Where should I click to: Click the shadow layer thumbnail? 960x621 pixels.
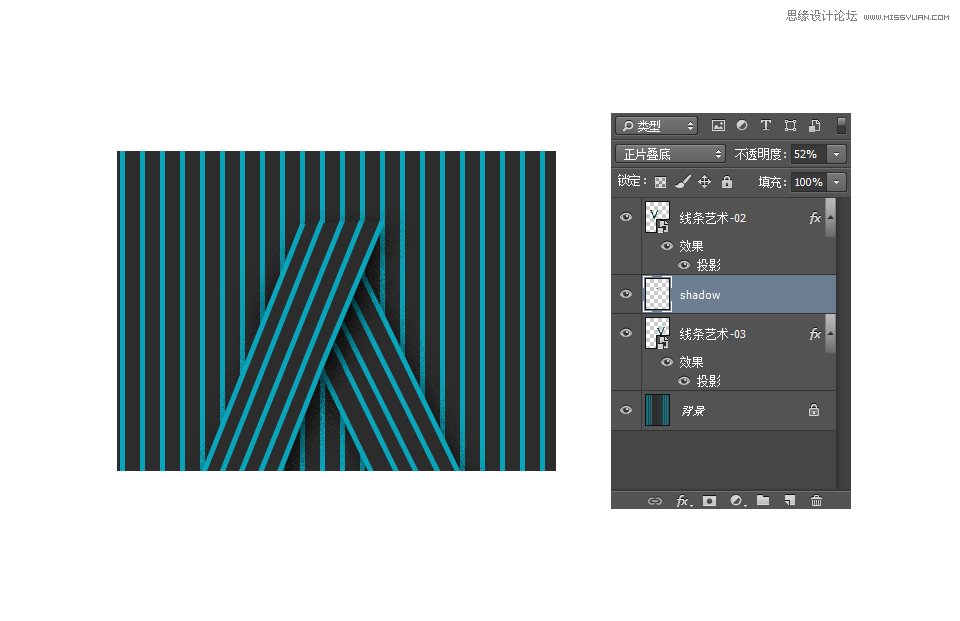point(657,294)
